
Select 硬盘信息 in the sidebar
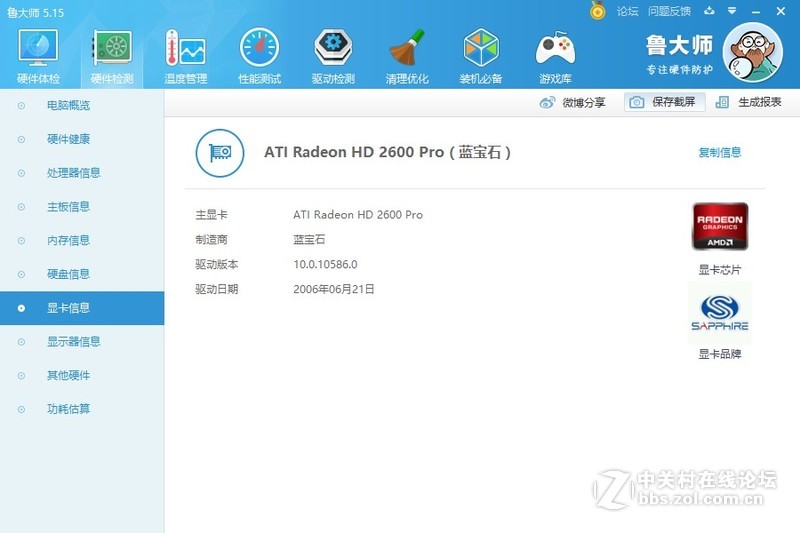click(82, 274)
